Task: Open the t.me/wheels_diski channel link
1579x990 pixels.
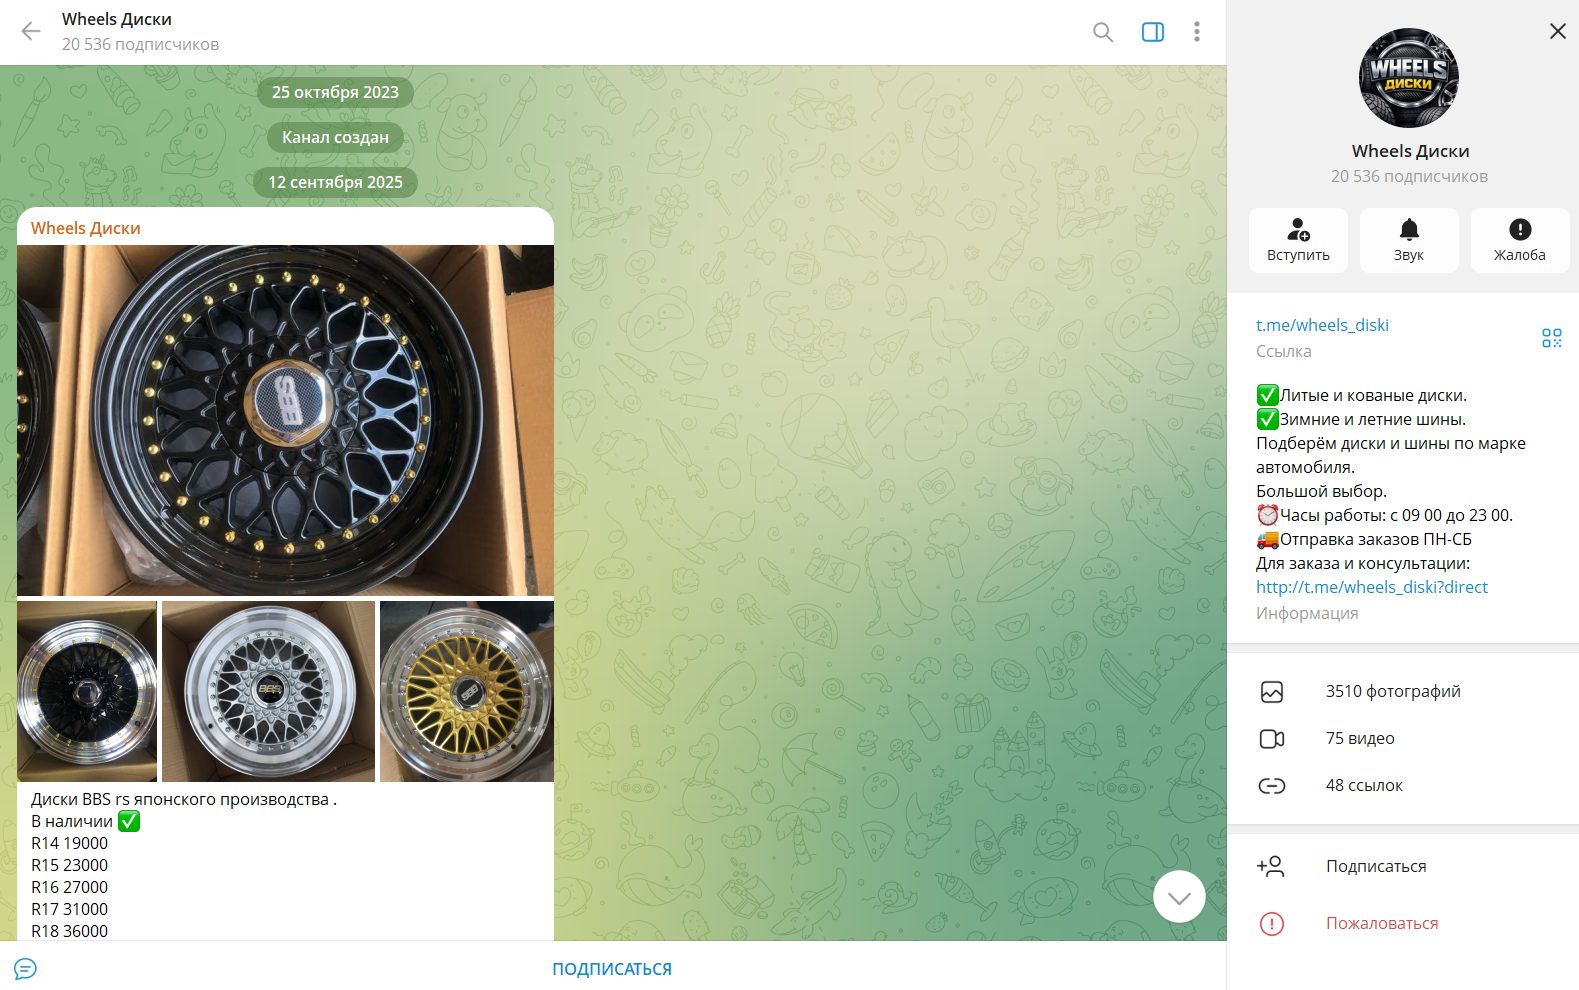Action: coord(1321,325)
